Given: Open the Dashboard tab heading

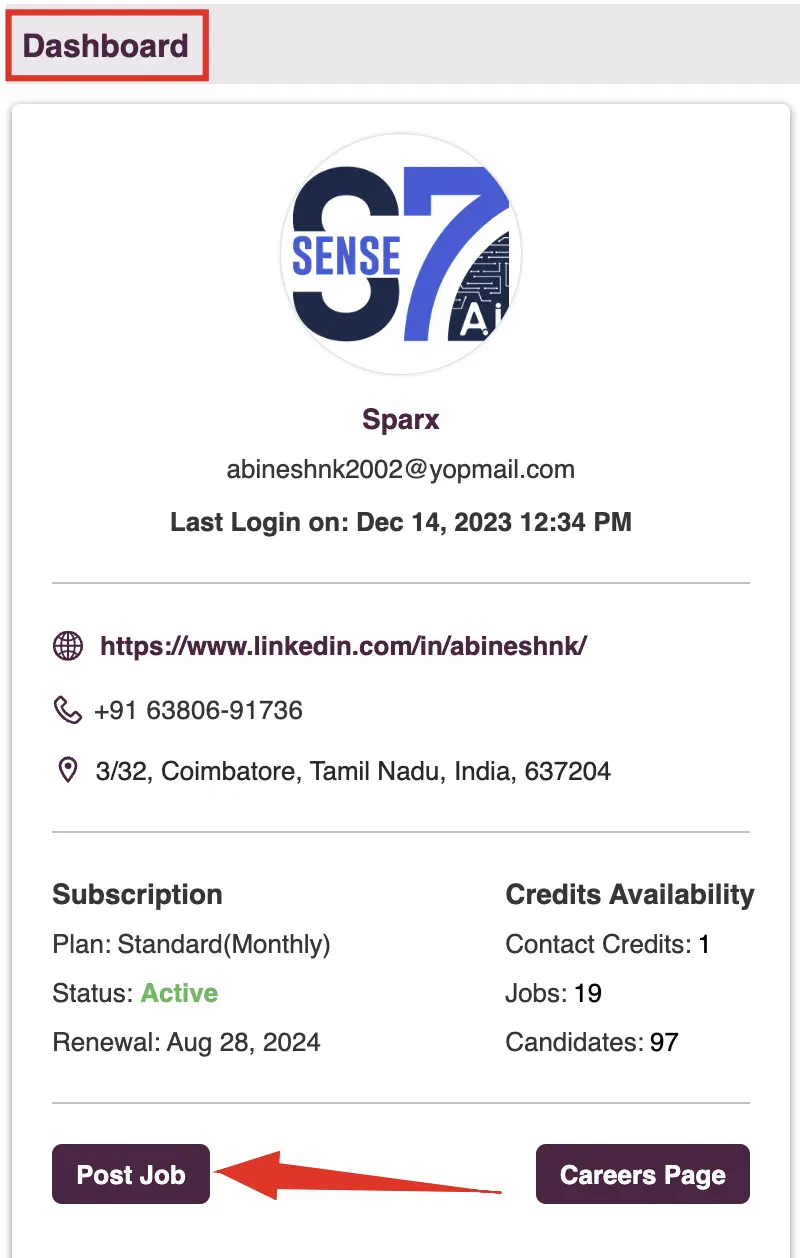Looking at the screenshot, I should point(106,46).
